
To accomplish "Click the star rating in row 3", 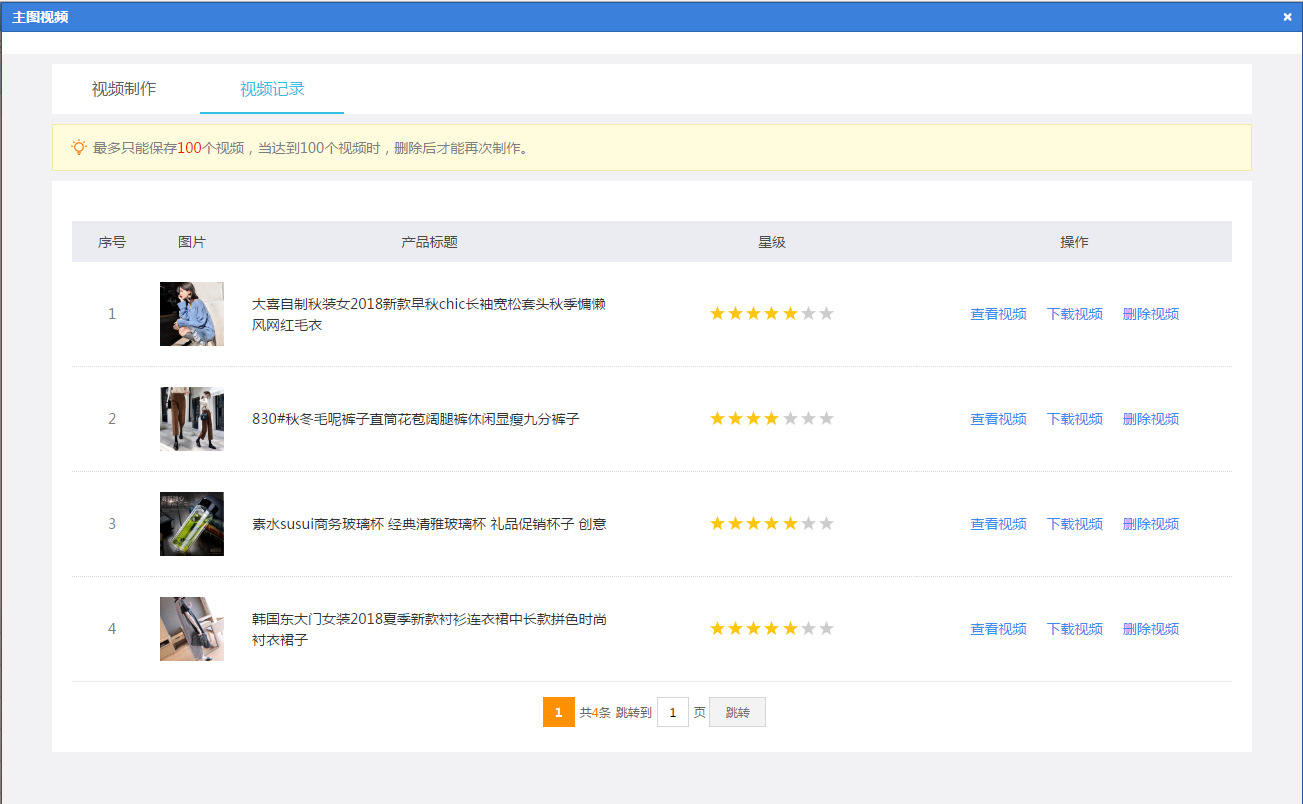I will point(771,524).
